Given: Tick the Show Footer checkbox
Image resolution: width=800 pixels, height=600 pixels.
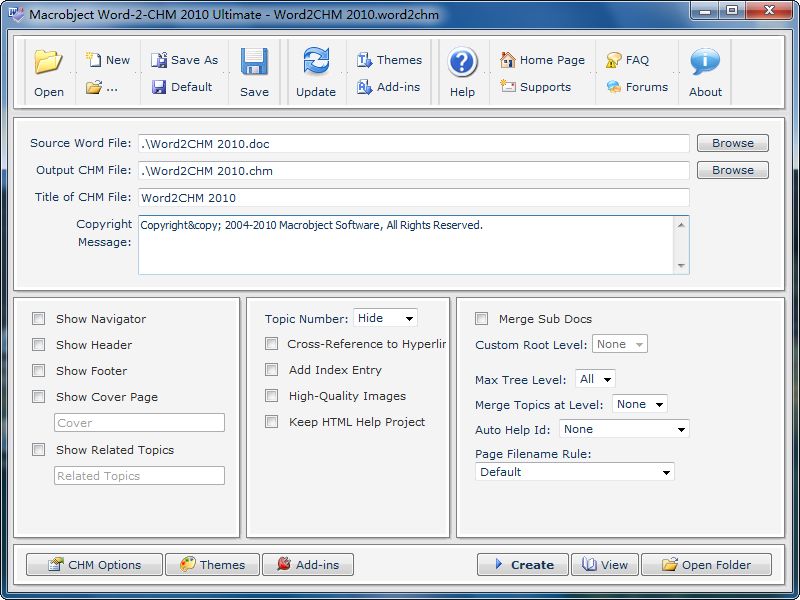Looking at the screenshot, I should pos(38,371).
